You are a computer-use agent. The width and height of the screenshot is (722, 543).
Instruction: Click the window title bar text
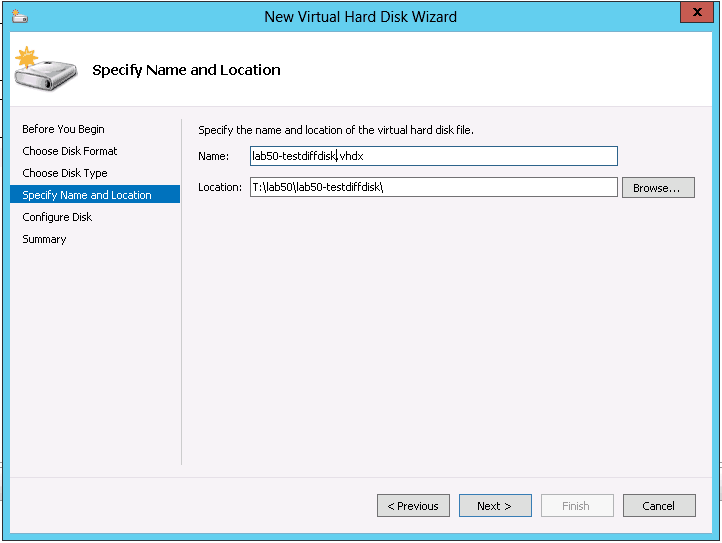tap(360, 16)
